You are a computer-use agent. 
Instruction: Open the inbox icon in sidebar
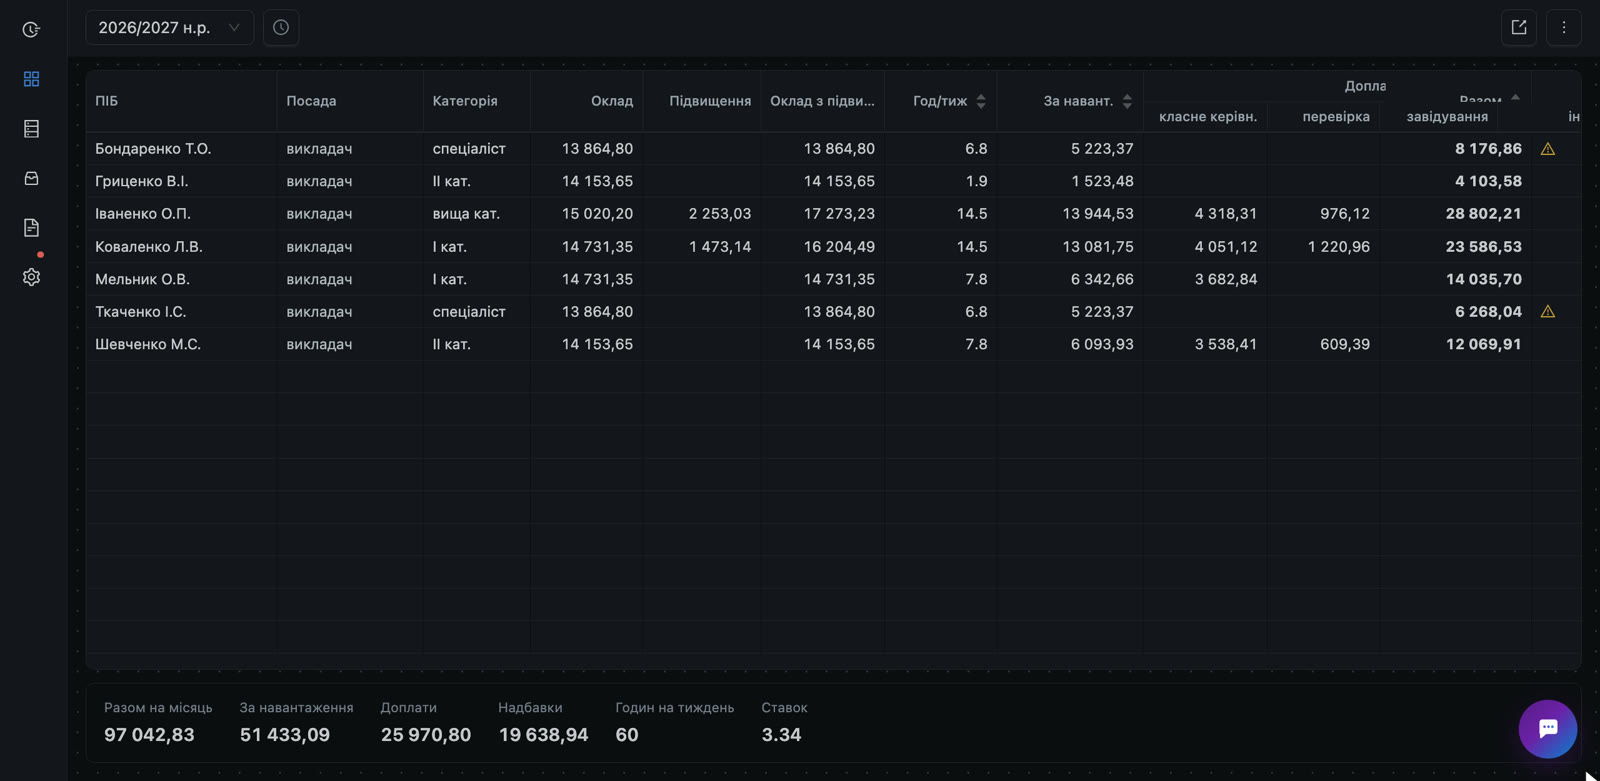coord(31,178)
